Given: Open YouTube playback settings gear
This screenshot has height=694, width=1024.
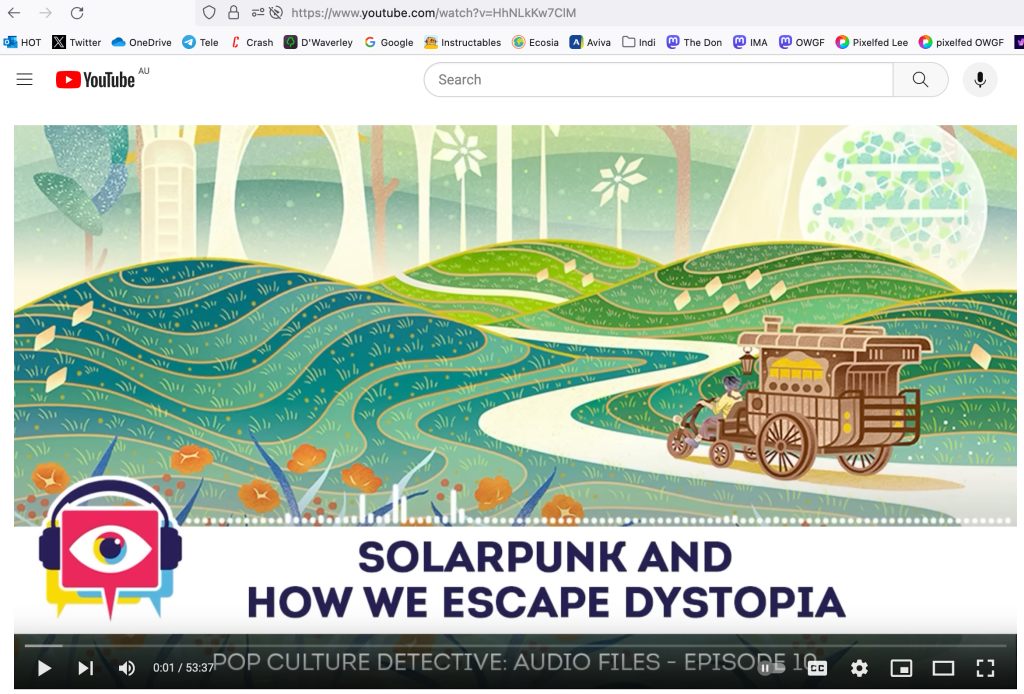Looking at the screenshot, I should pos(858,668).
